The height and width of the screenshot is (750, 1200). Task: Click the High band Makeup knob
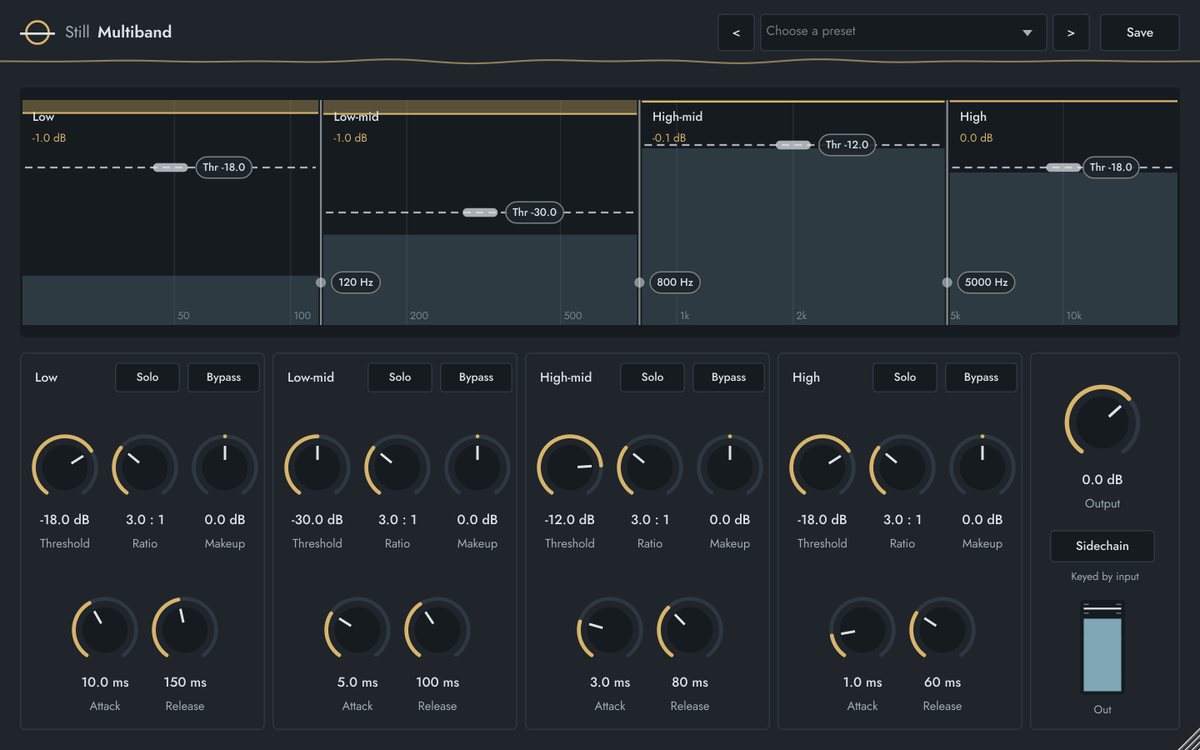point(982,467)
